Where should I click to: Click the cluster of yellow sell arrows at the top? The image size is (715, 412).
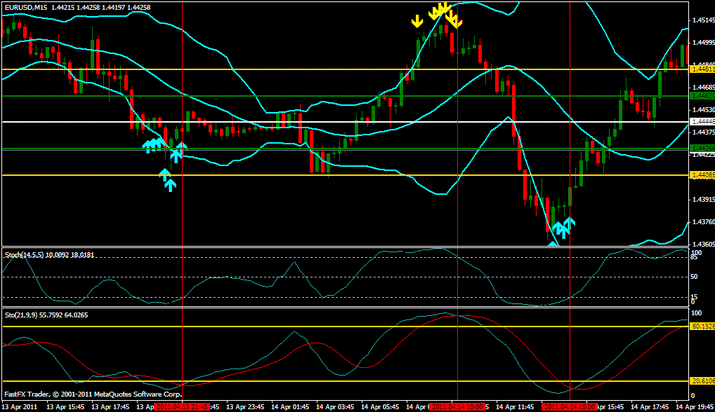click(x=438, y=14)
